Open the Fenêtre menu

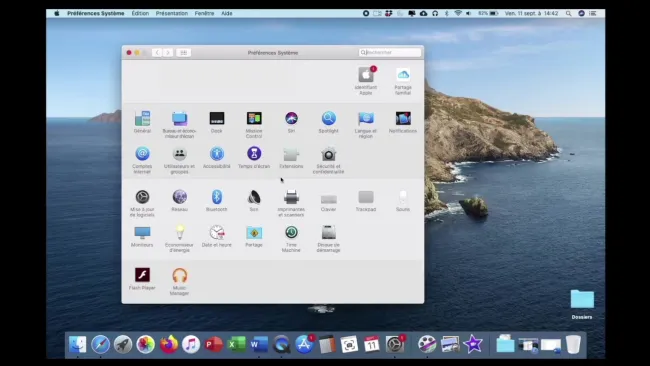point(204,13)
